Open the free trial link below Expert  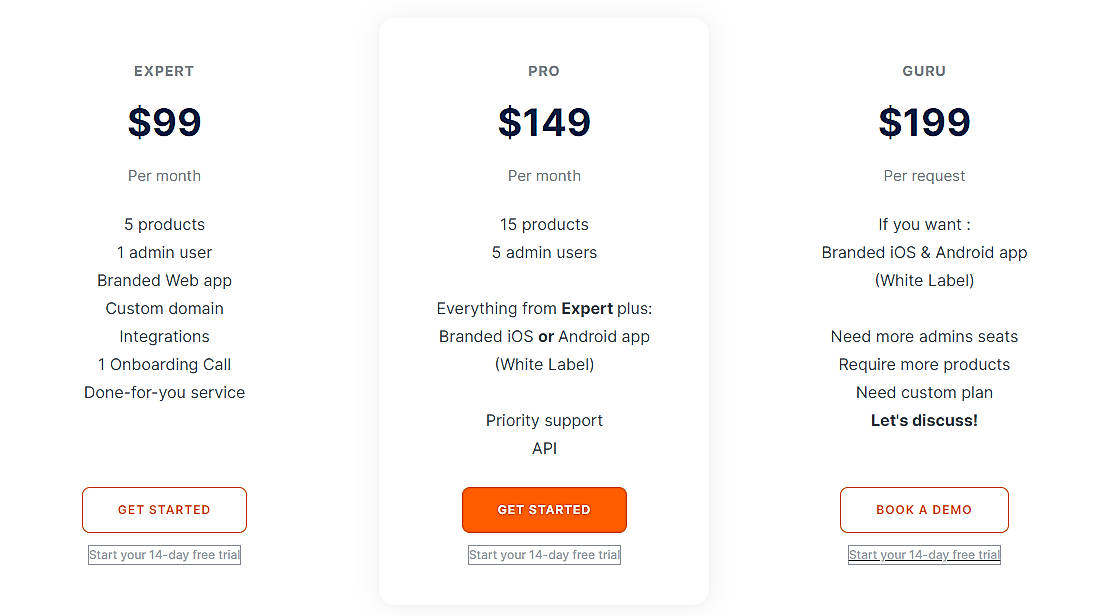coord(164,555)
